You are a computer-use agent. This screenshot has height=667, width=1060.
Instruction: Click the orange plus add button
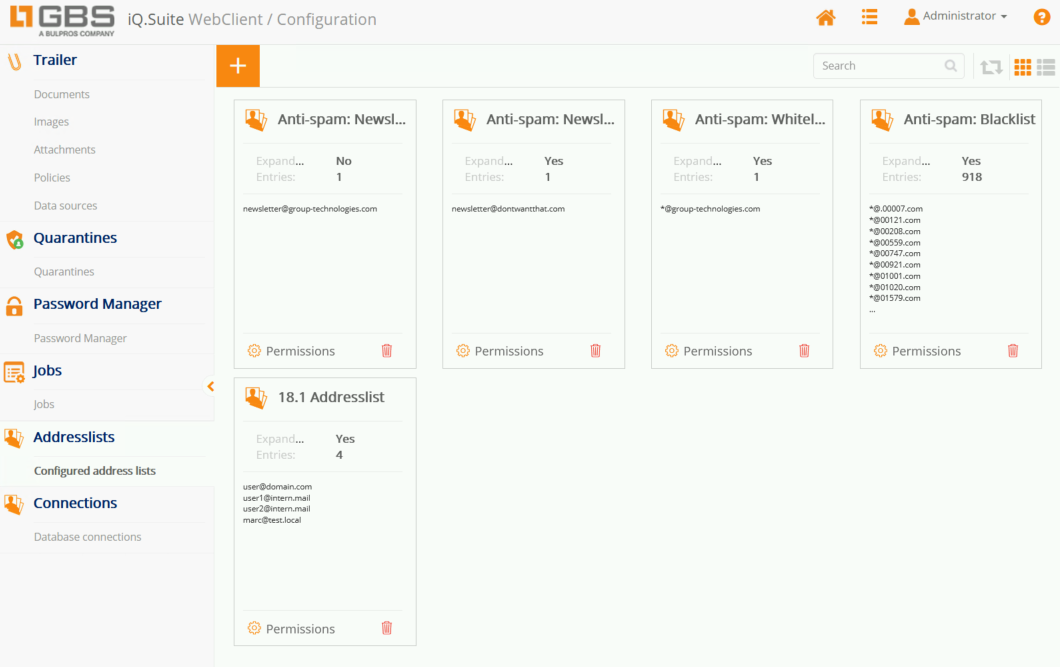point(238,66)
